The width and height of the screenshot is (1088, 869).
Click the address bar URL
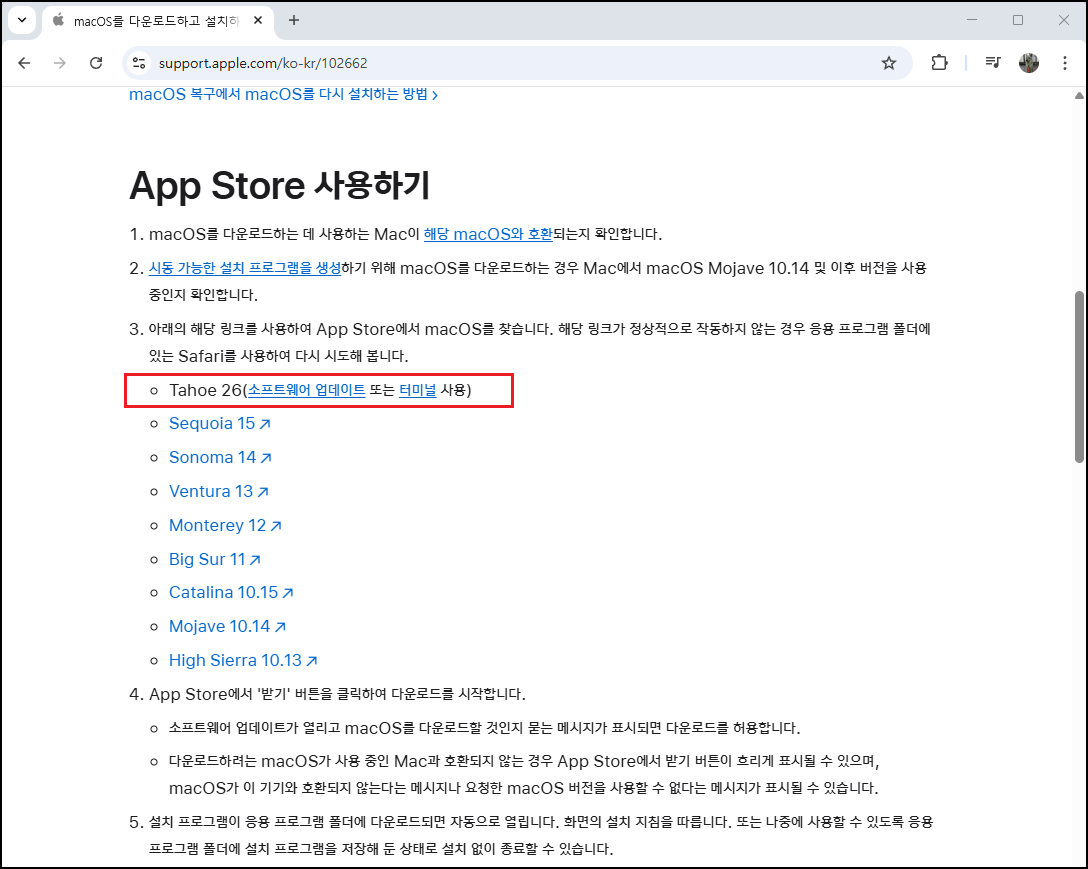(x=263, y=63)
